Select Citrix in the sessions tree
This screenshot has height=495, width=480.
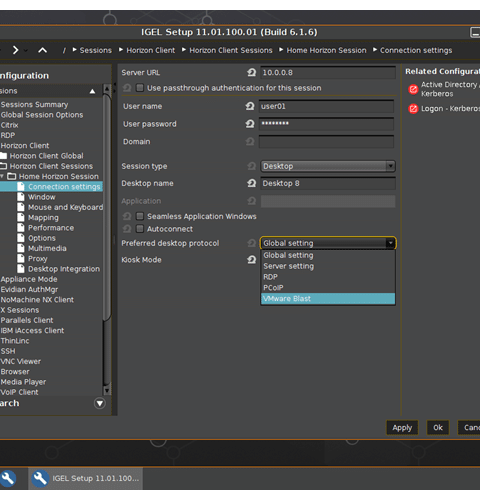(9, 125)
